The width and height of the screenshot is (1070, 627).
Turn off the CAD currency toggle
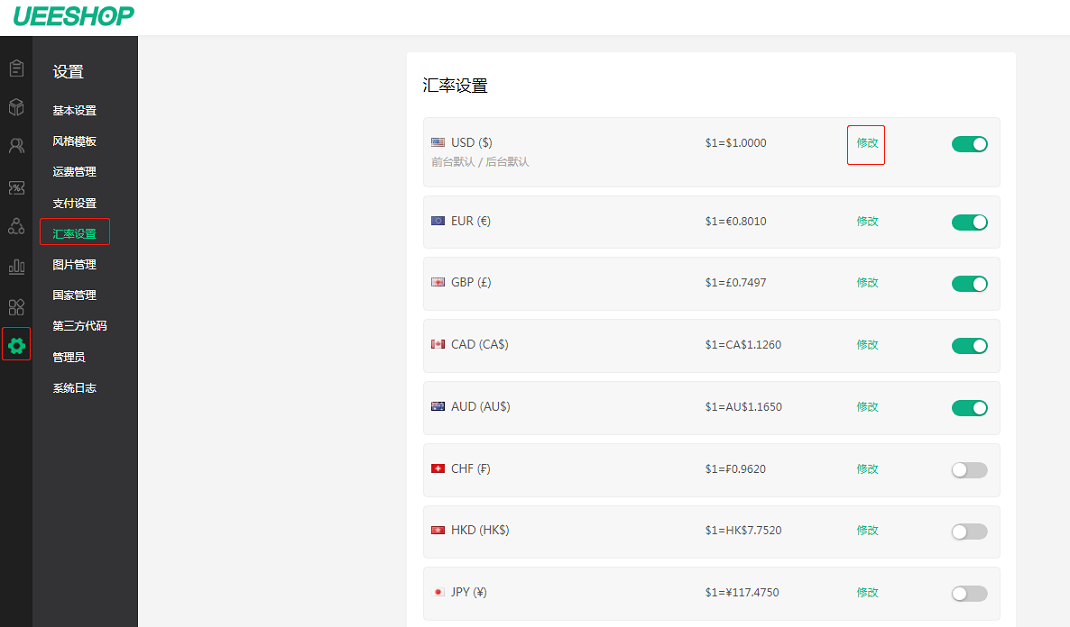point(969,346)
